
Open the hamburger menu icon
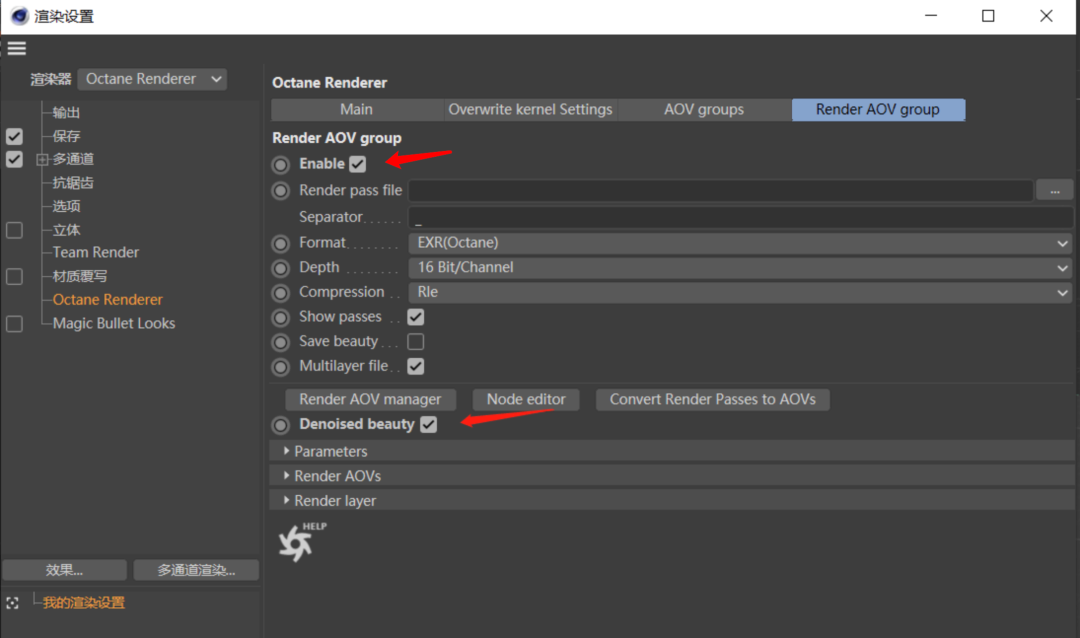17,48
